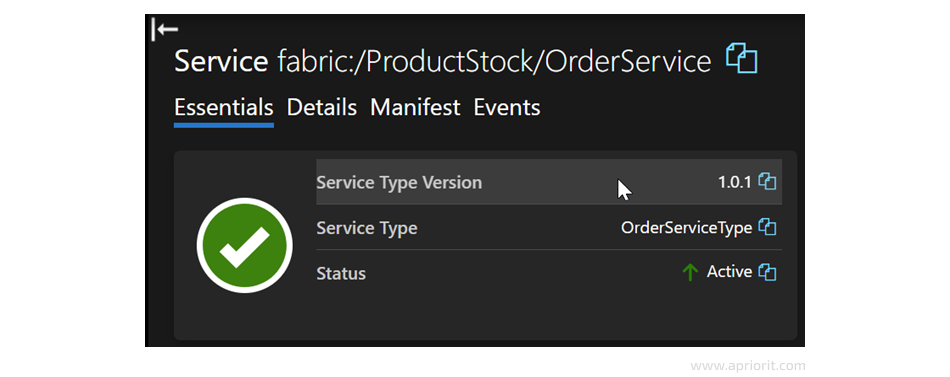Click the Active status text

point(729,272)
